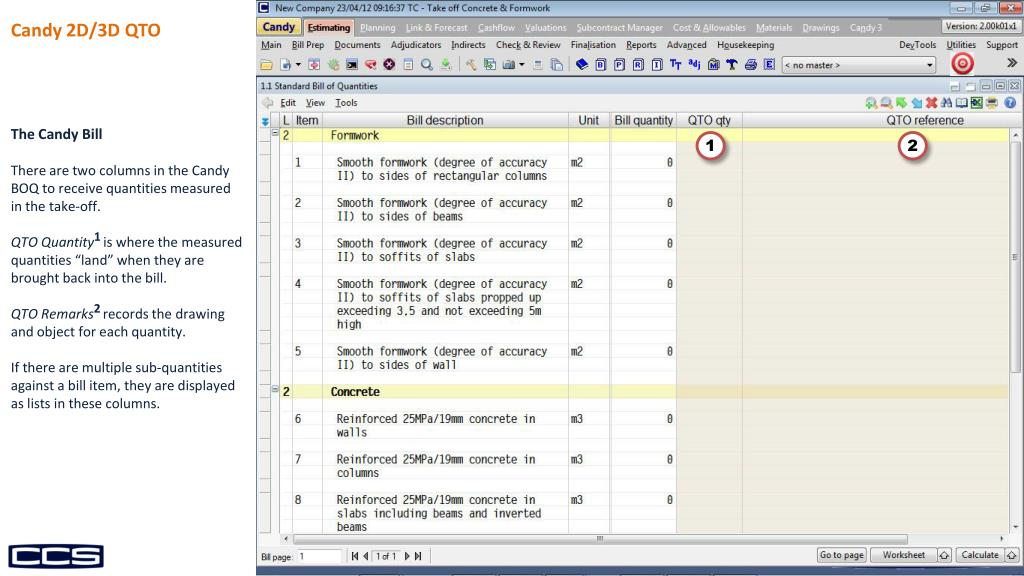Open the Bill Prep menu
Viewport: 1024px width, 576px height.
click(x=308, y=44)
